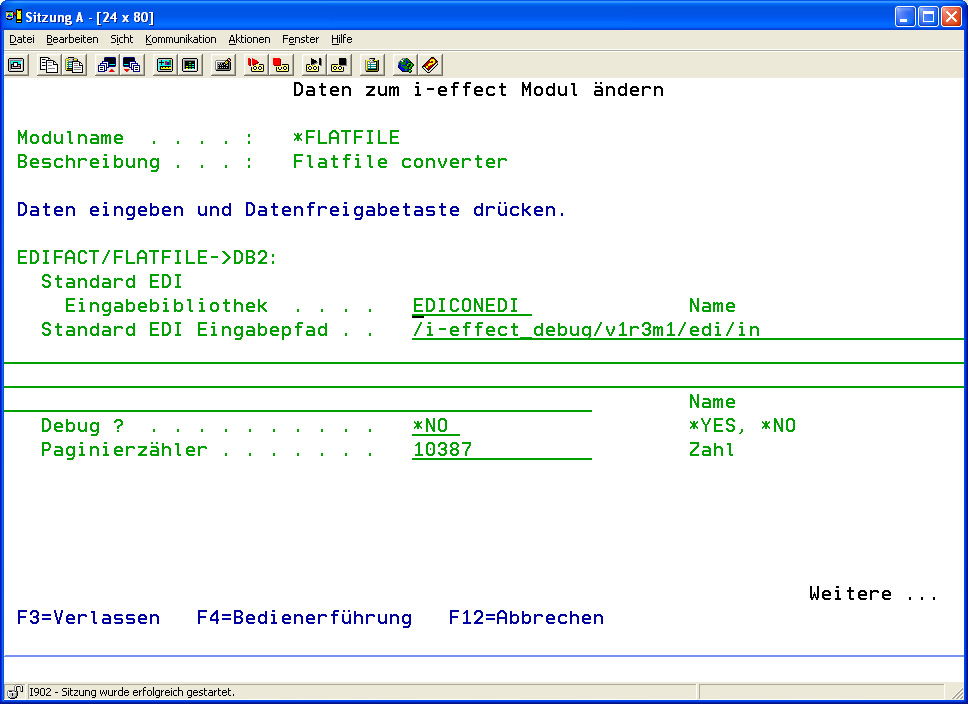
Task: Click the Paste toolbar icon
Action: [x=74, y=65]
